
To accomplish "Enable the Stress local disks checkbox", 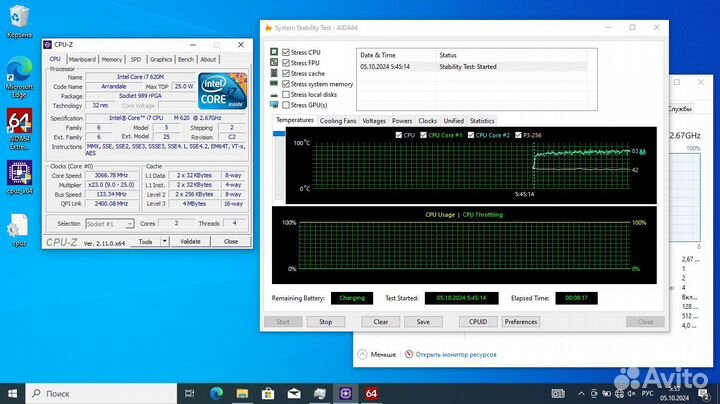I will 274,95.
